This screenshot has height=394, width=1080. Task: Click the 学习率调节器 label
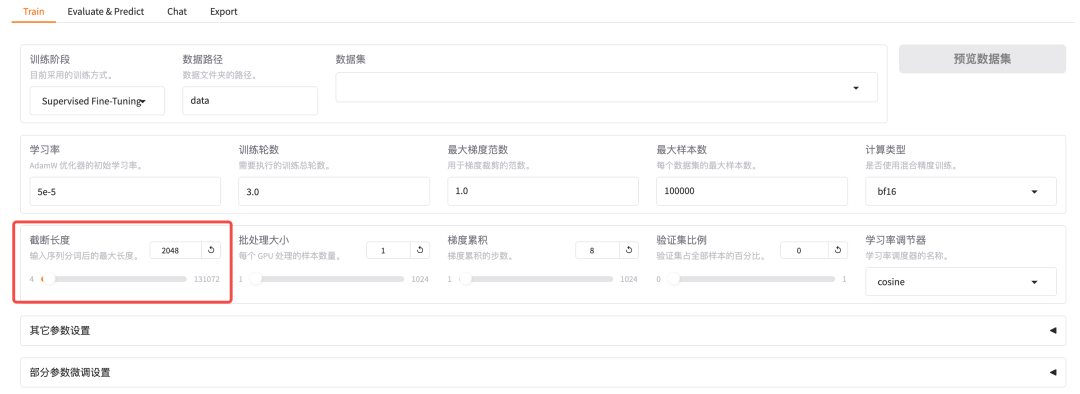(x=896, y=240)
